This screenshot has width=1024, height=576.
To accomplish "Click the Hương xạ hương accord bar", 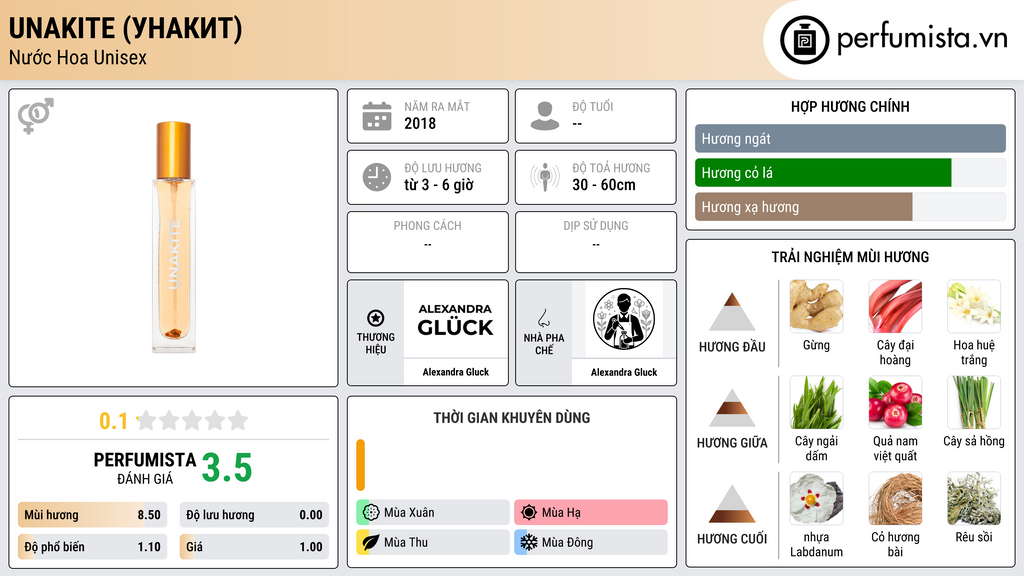I will click(850, 207).
